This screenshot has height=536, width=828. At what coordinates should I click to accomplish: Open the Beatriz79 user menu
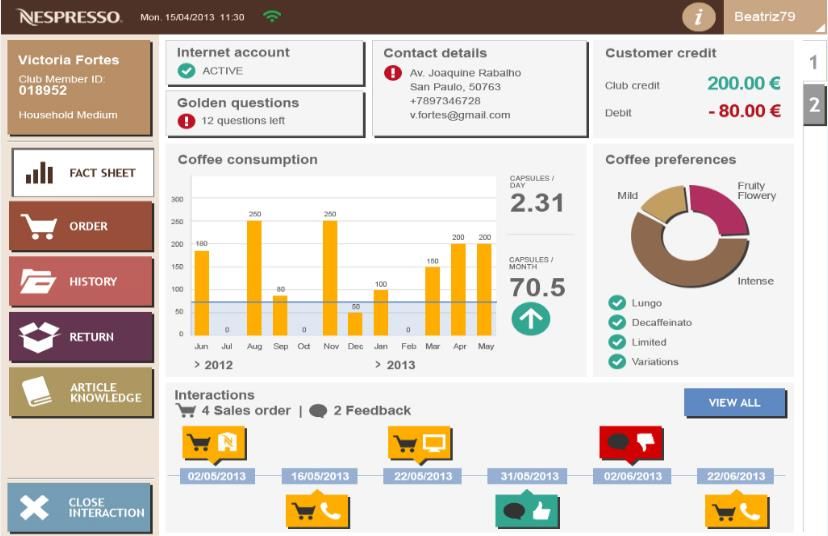pos(775,17)
